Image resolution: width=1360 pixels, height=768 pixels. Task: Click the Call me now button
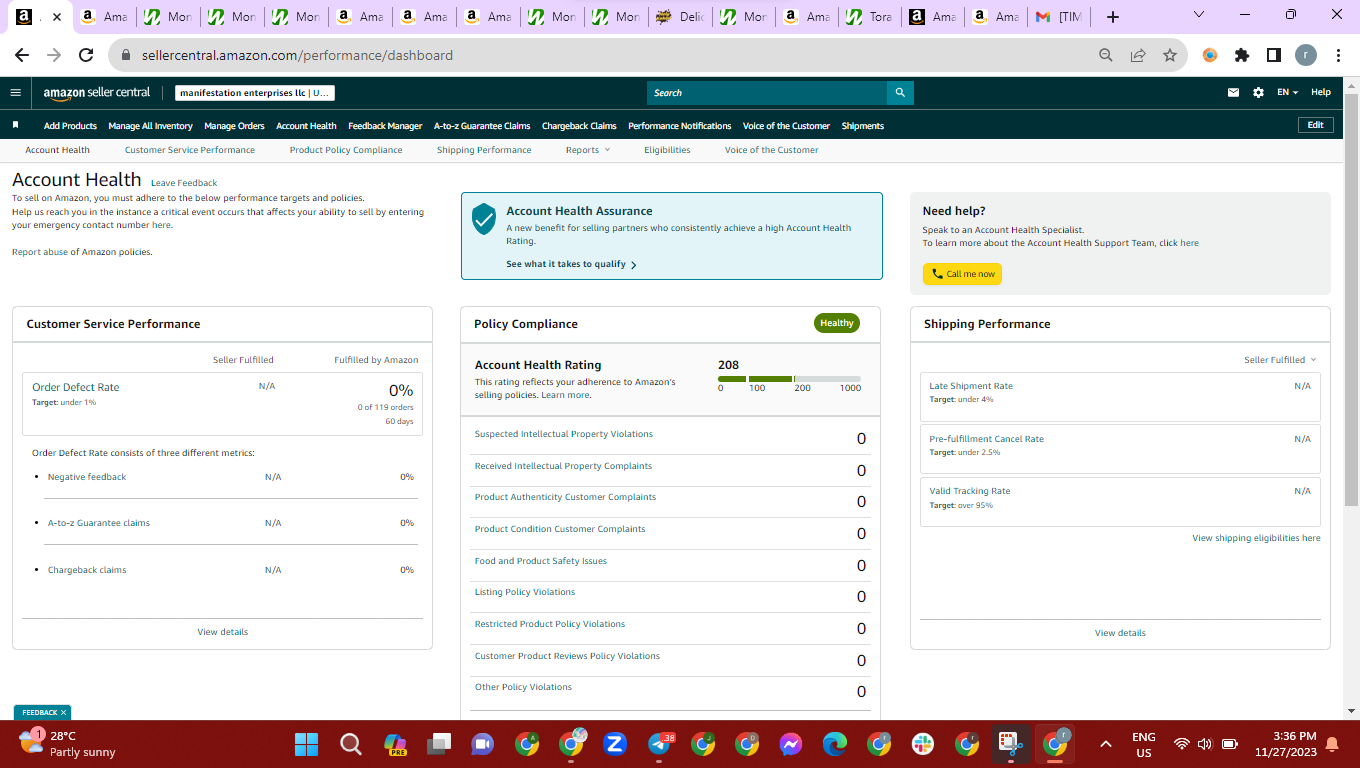(962, 274)
